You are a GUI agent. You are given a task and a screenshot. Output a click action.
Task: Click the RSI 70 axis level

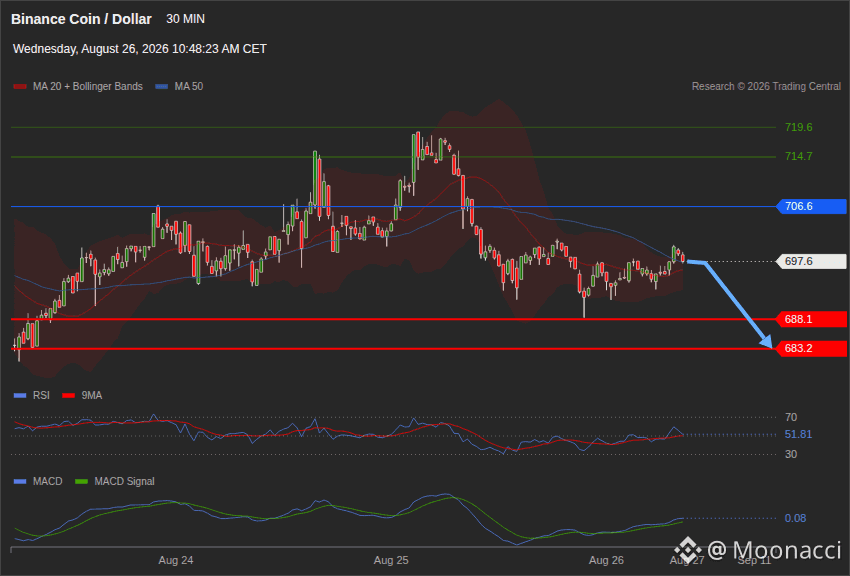(x=791, y=417)
